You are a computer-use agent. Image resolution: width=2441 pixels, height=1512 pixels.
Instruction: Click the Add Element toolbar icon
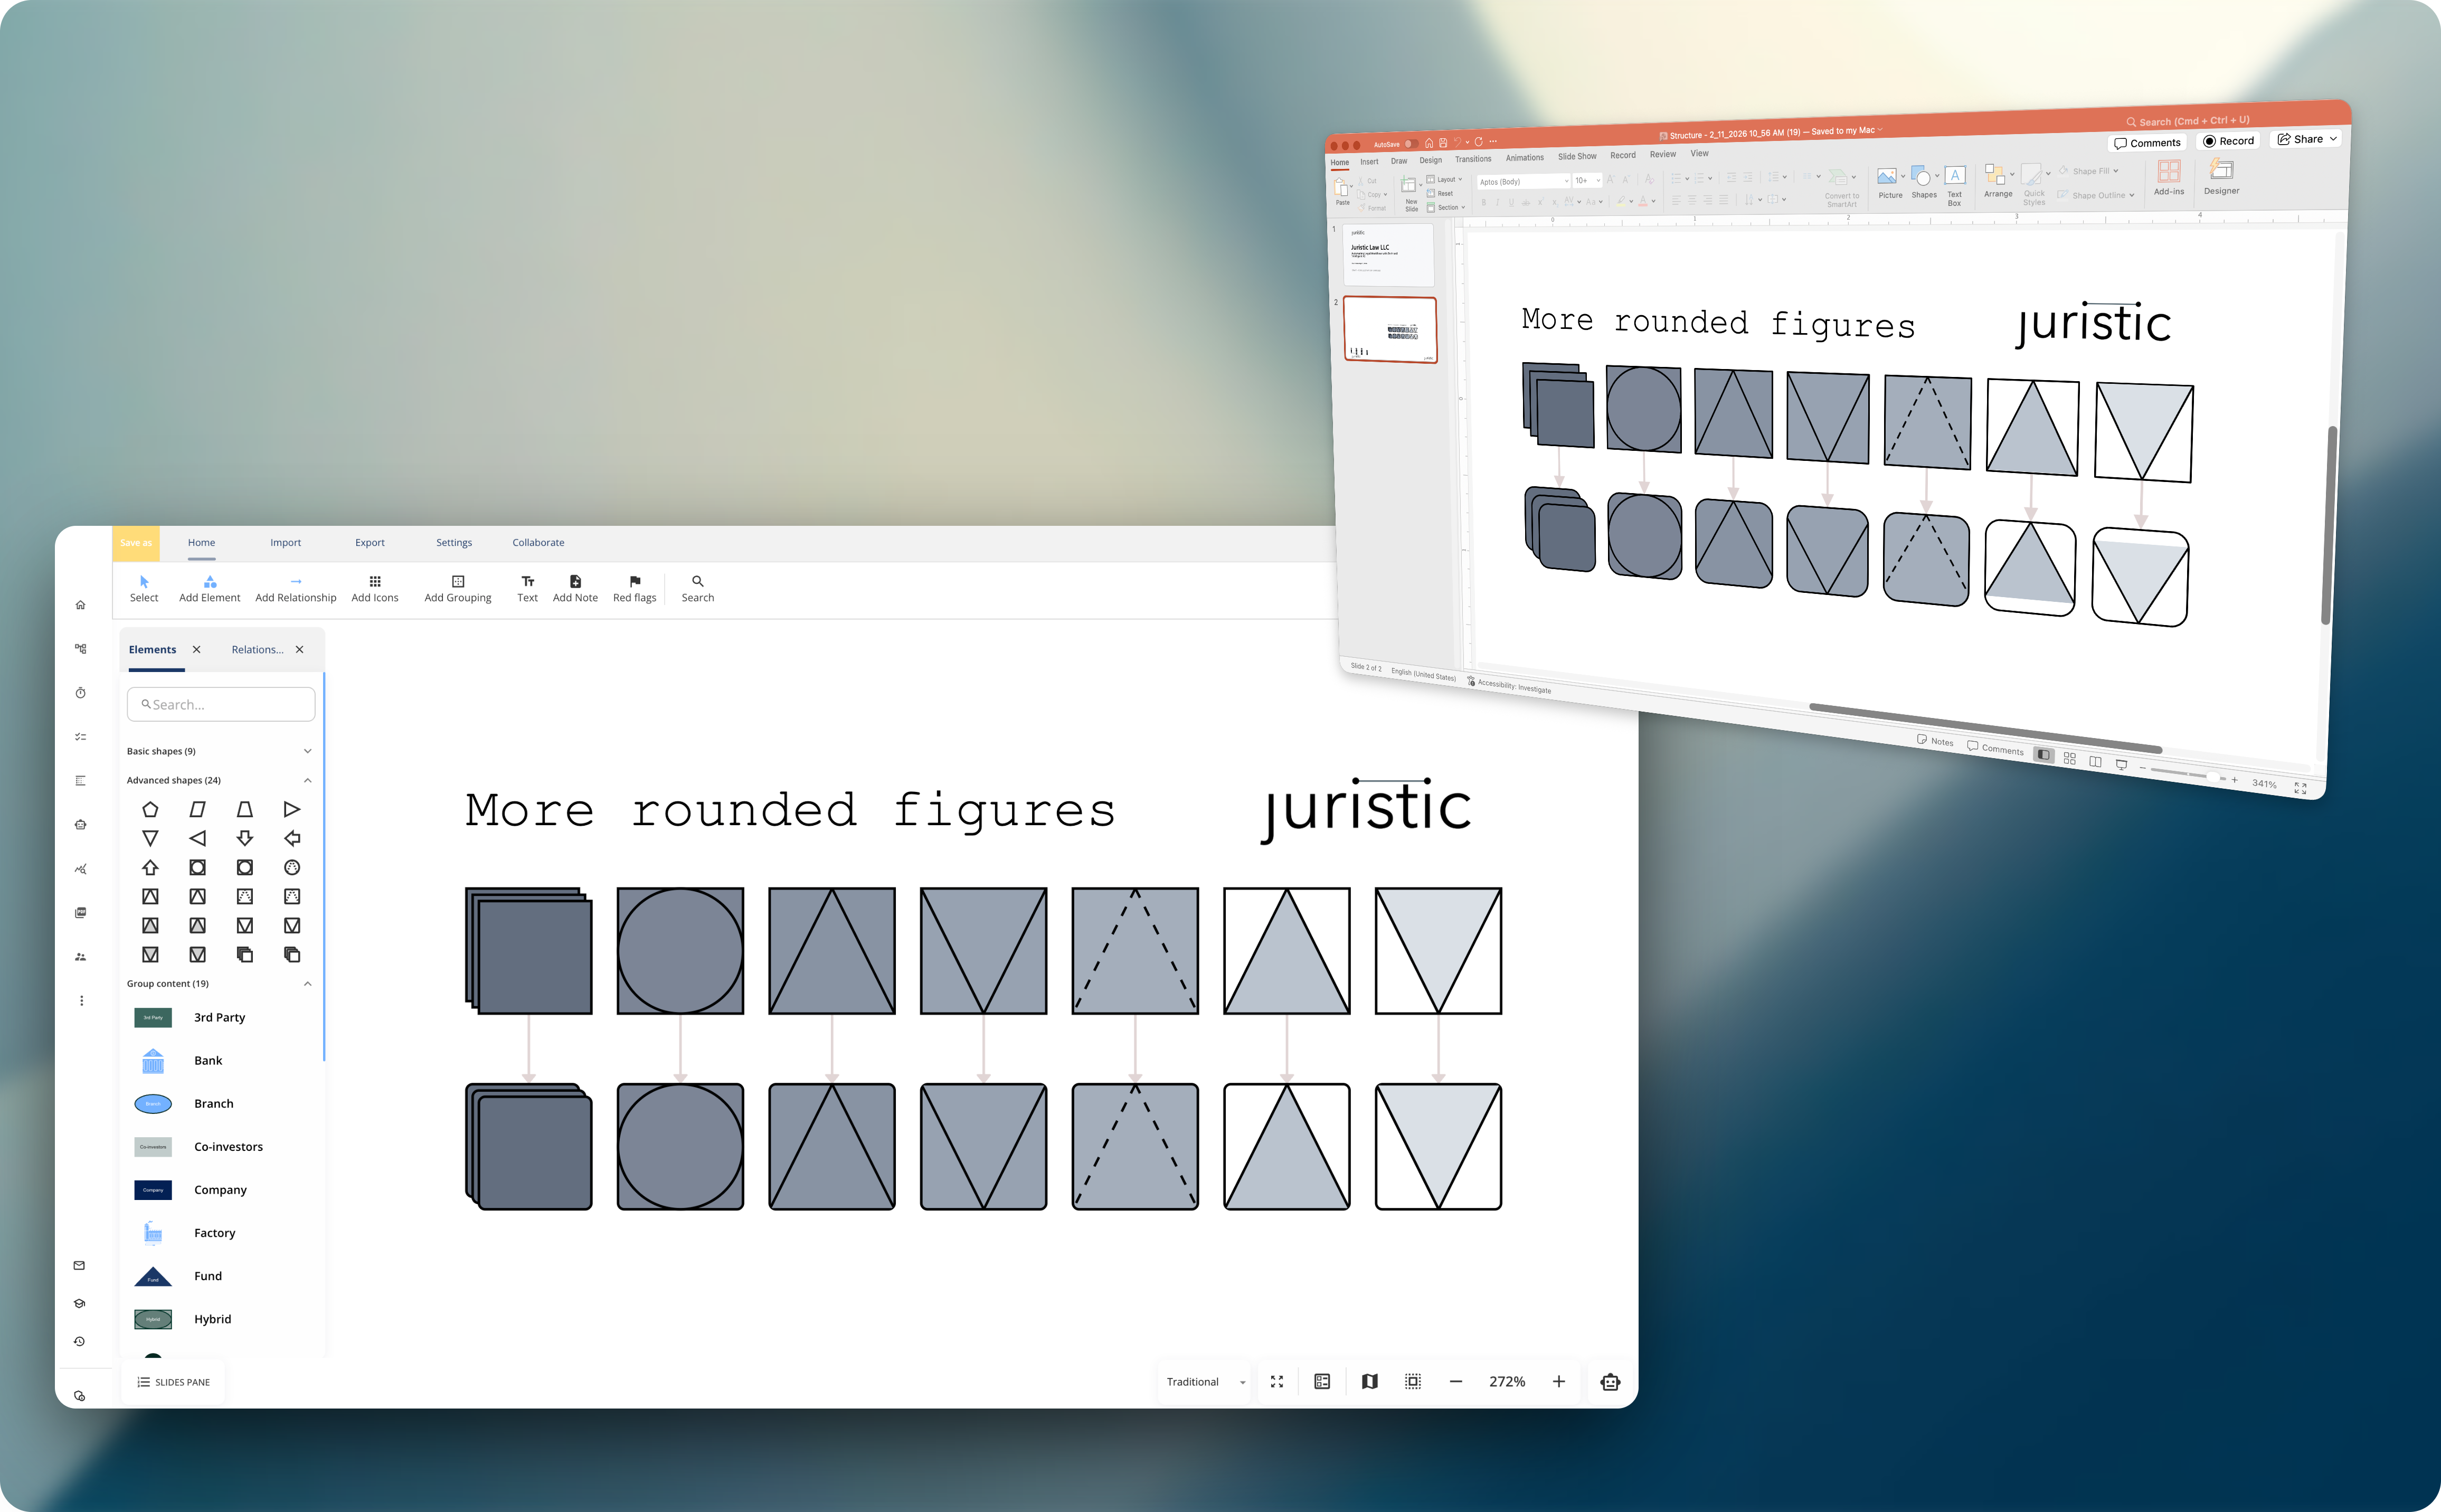click(x=209, y=588)
